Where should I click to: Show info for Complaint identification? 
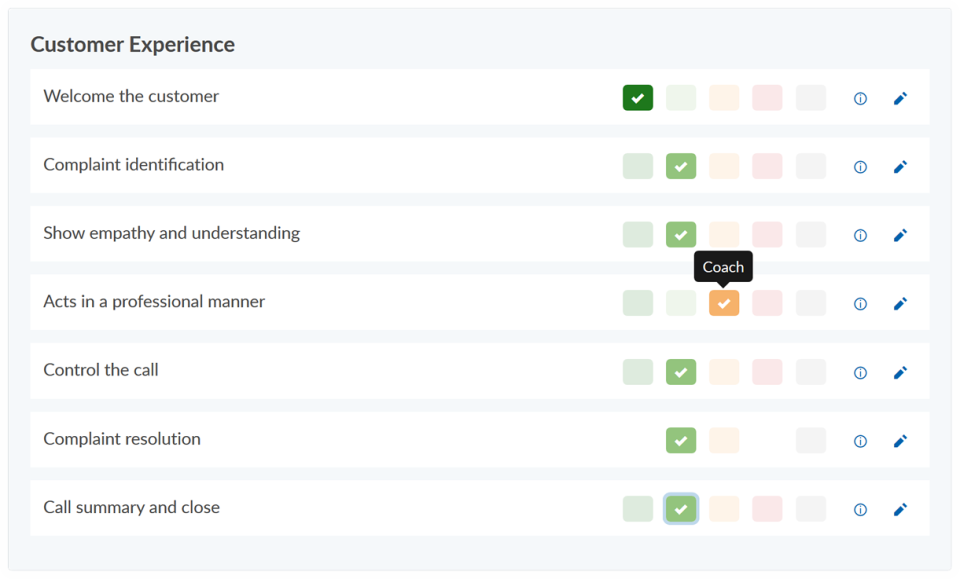tap(860, 167)
